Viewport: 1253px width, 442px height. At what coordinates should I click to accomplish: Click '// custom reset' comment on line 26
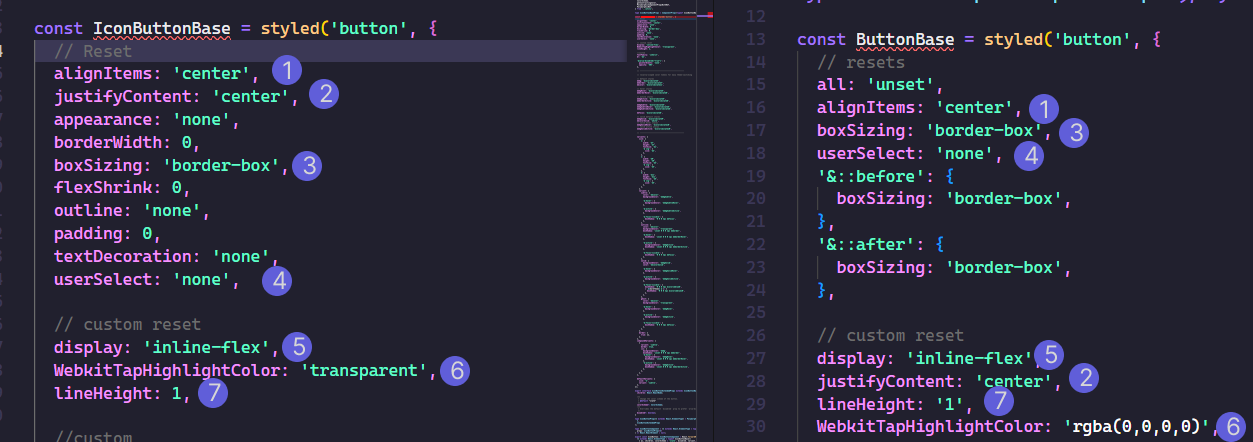[890, 336]
